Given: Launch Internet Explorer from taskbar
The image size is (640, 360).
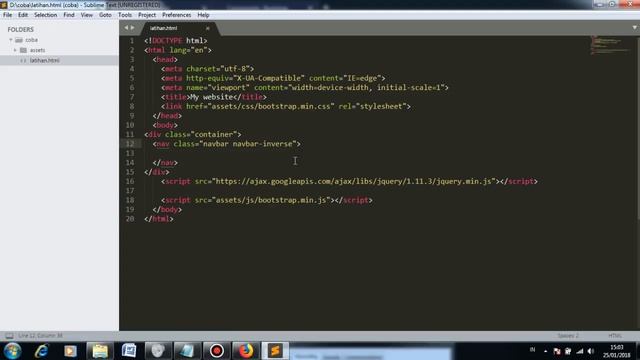Looking at the screenshot, I should [42, 351].
